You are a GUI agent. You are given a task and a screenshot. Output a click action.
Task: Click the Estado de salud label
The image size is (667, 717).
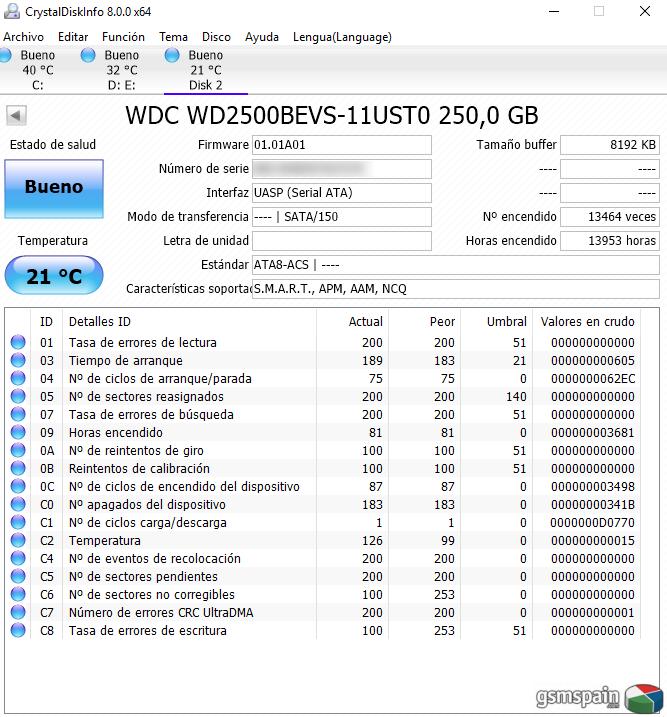point(53,144)
